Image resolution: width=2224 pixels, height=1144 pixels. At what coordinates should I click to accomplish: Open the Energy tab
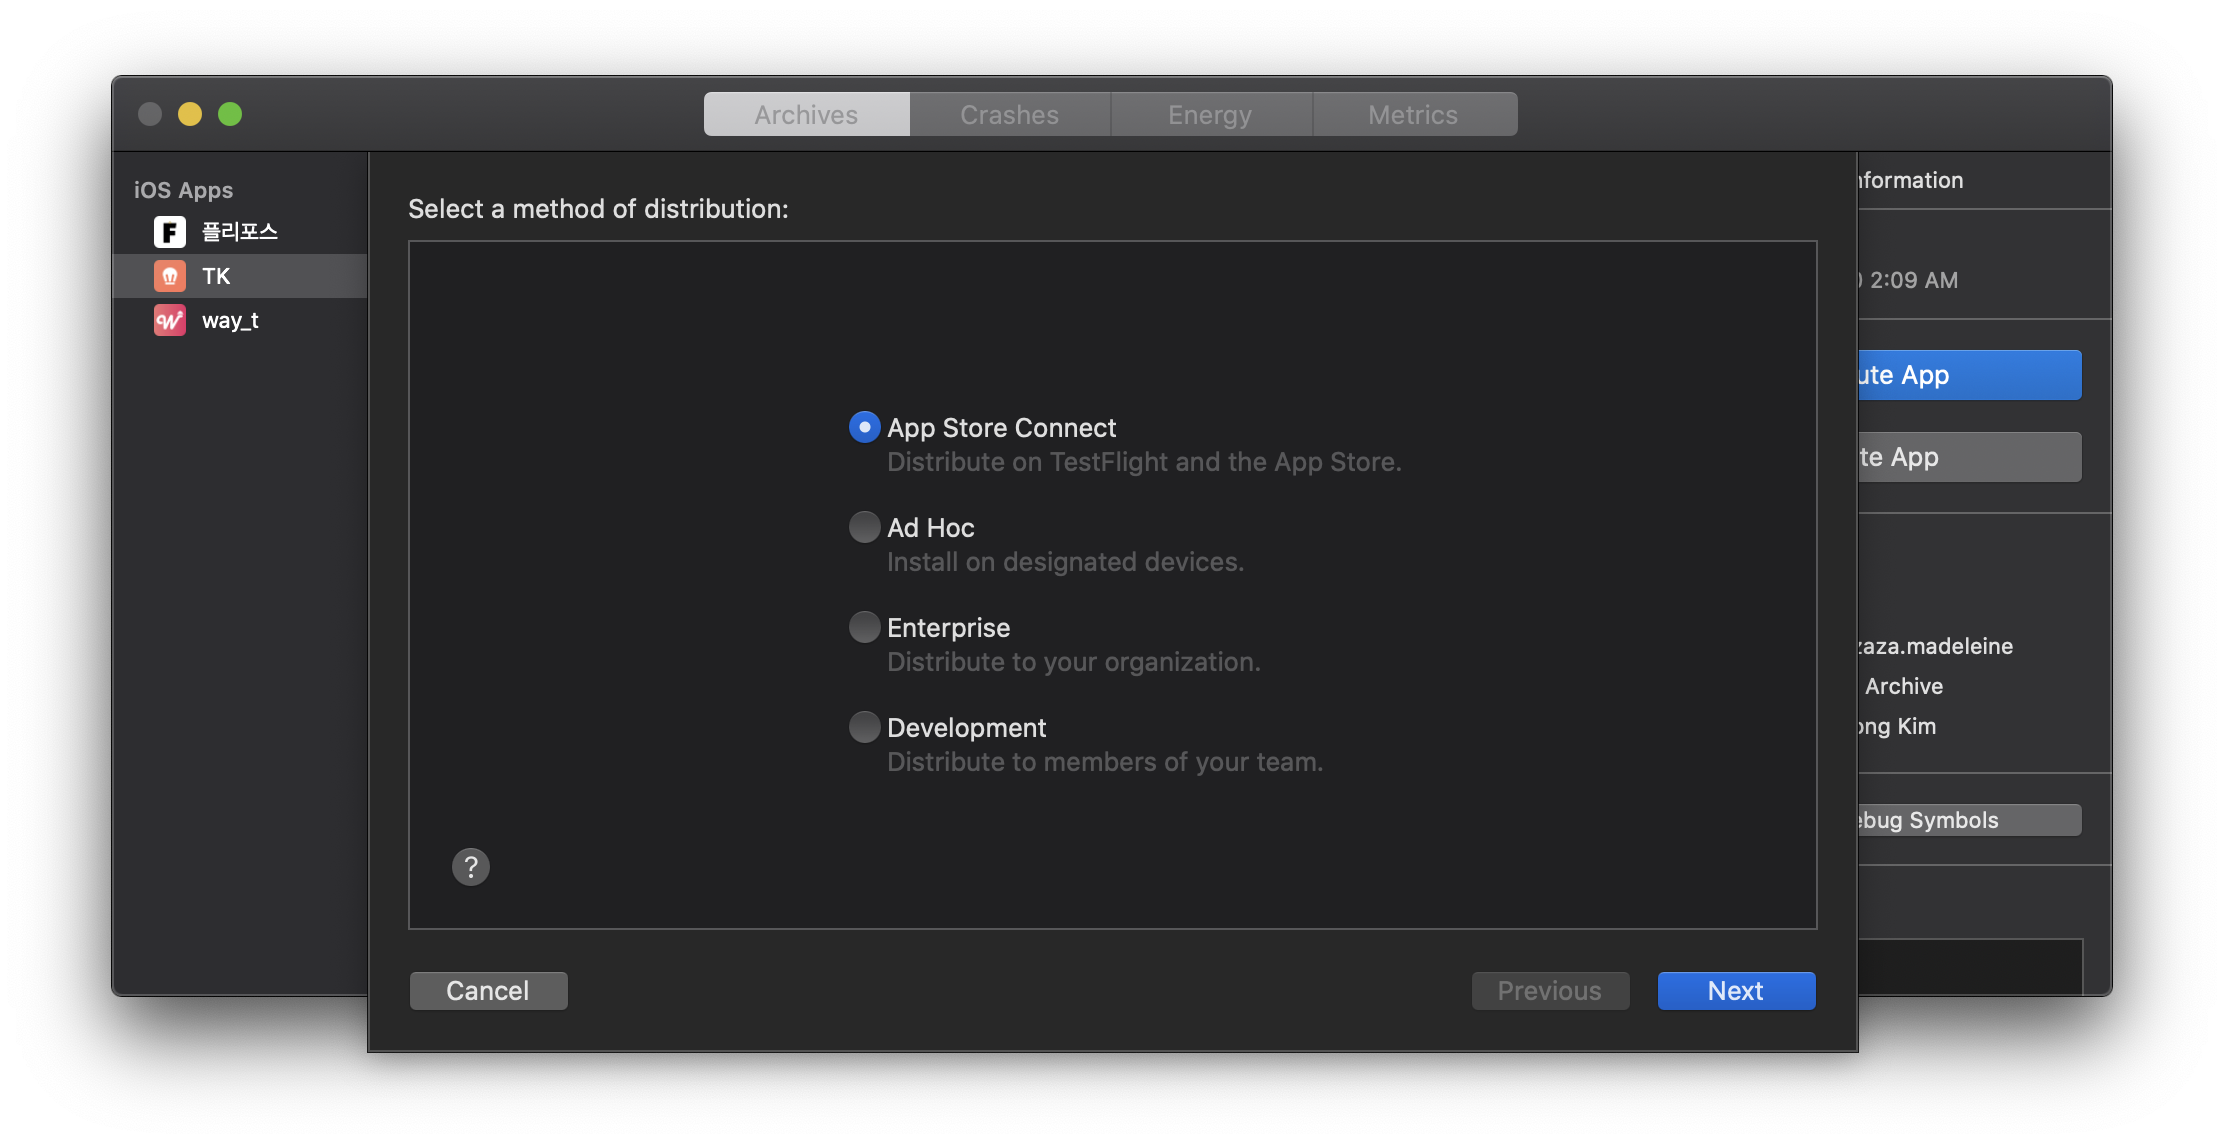(1210, 115)
